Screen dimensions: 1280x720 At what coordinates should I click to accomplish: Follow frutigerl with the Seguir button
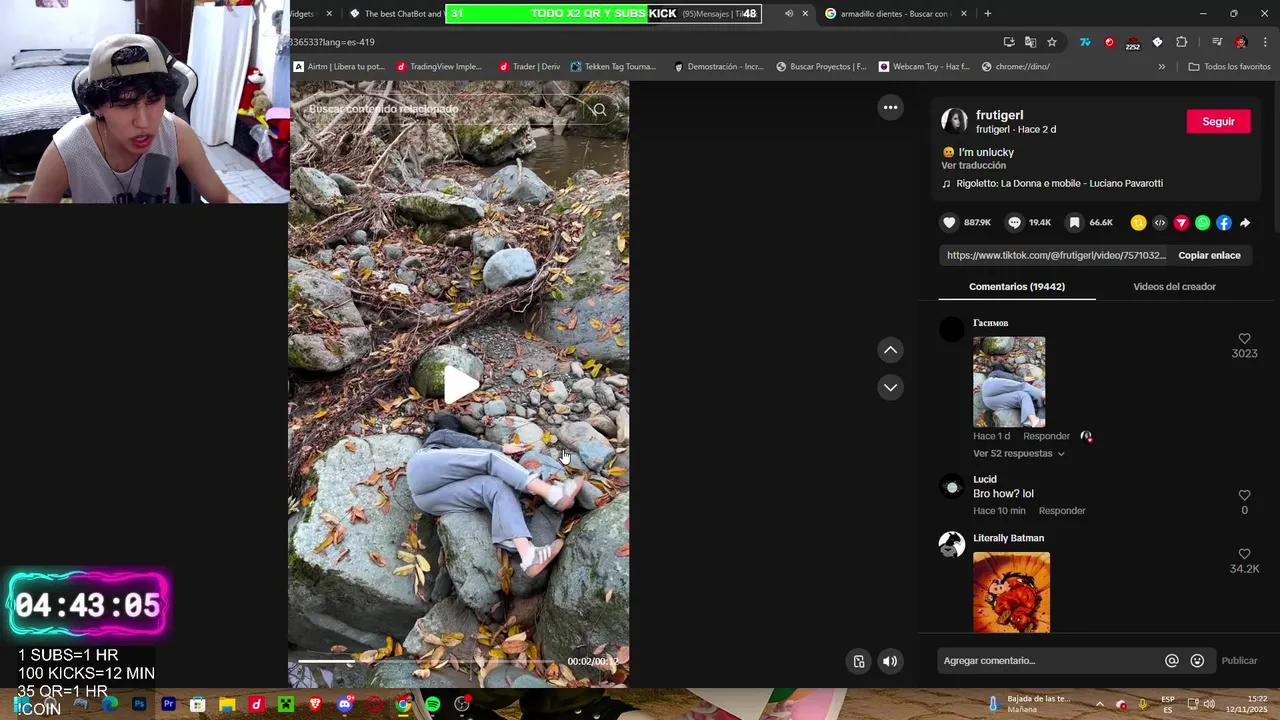click(1218, 121)
